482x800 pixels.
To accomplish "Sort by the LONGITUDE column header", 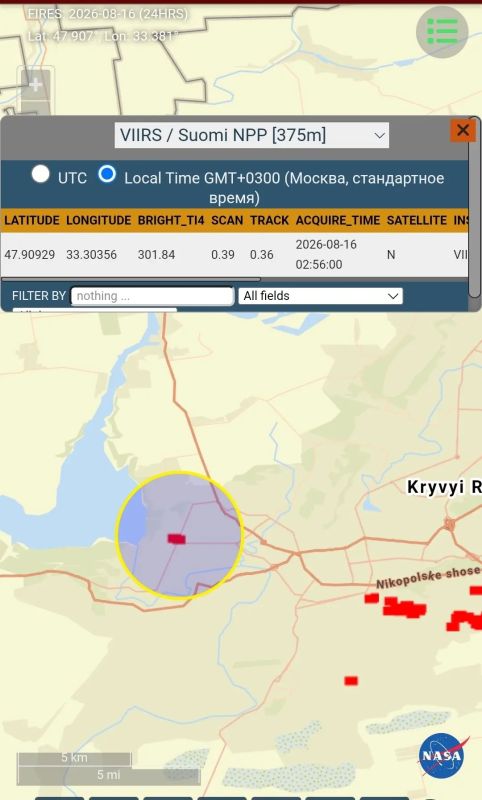I will 98,220.
